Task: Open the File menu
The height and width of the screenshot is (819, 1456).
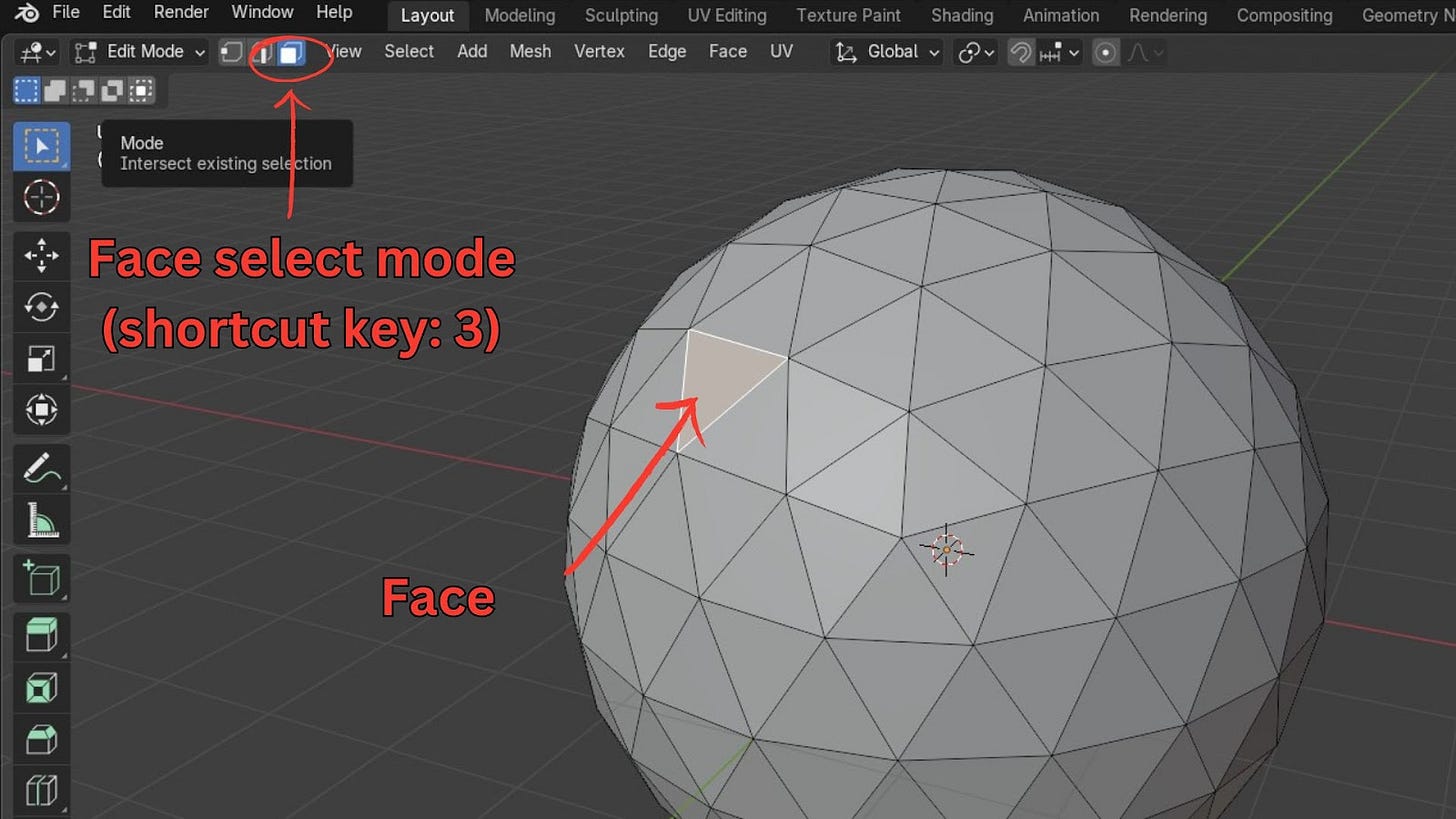Action: pyautogui.click(x=66, y=12)
